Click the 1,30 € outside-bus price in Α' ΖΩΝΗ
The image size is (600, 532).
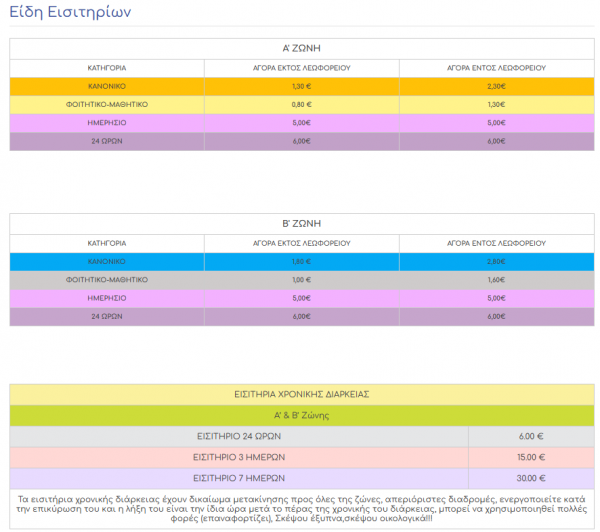tap(302, 86)
